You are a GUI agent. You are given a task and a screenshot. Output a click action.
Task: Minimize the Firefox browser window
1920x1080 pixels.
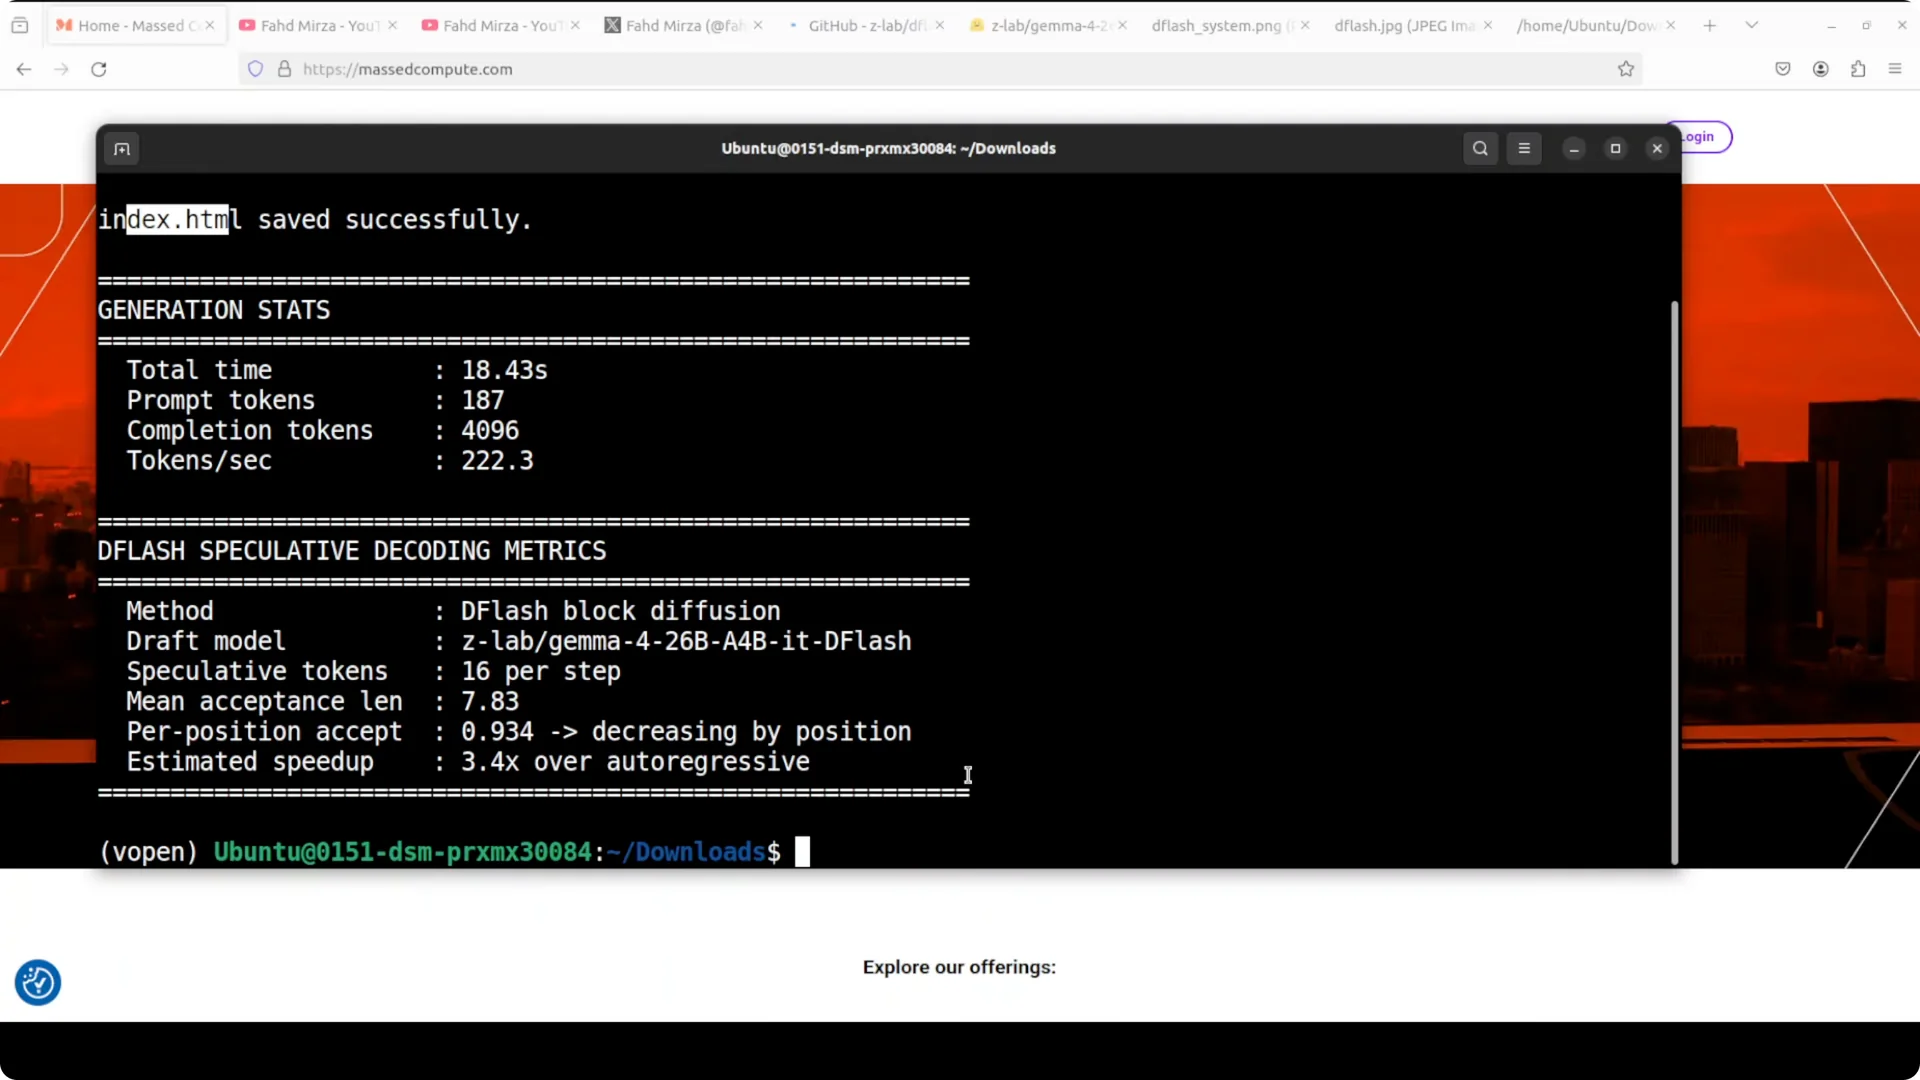point(1831,26)
